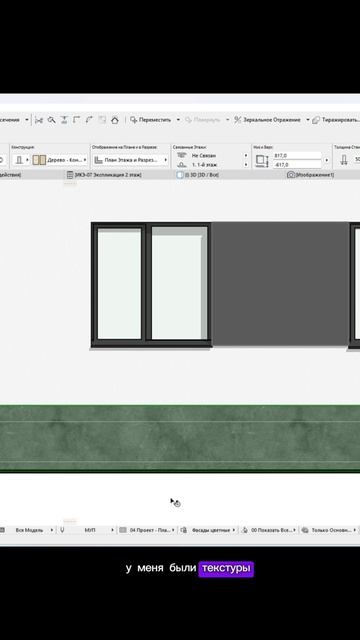This screenshot has height=640, width=360.
Task: Select the dark grey wall panel in the model
Action: click(x=280, y=284)
